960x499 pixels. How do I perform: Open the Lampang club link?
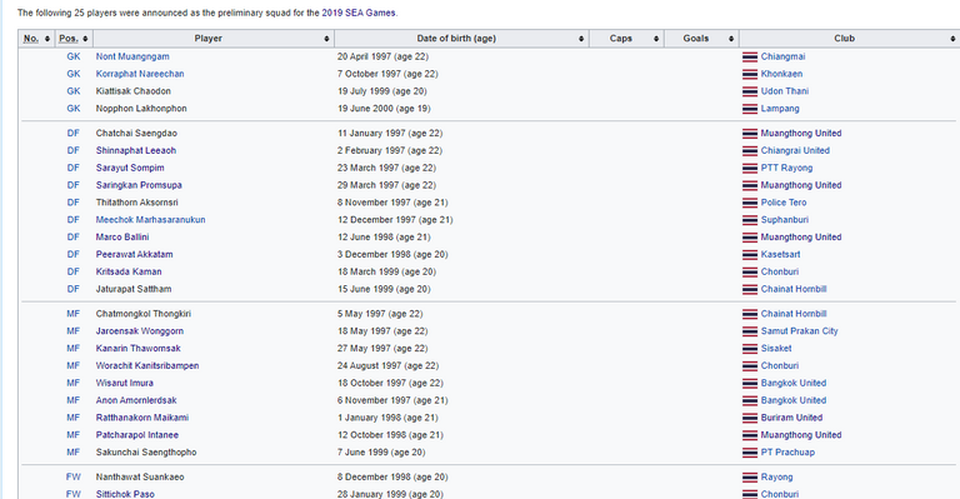[780, 108]
